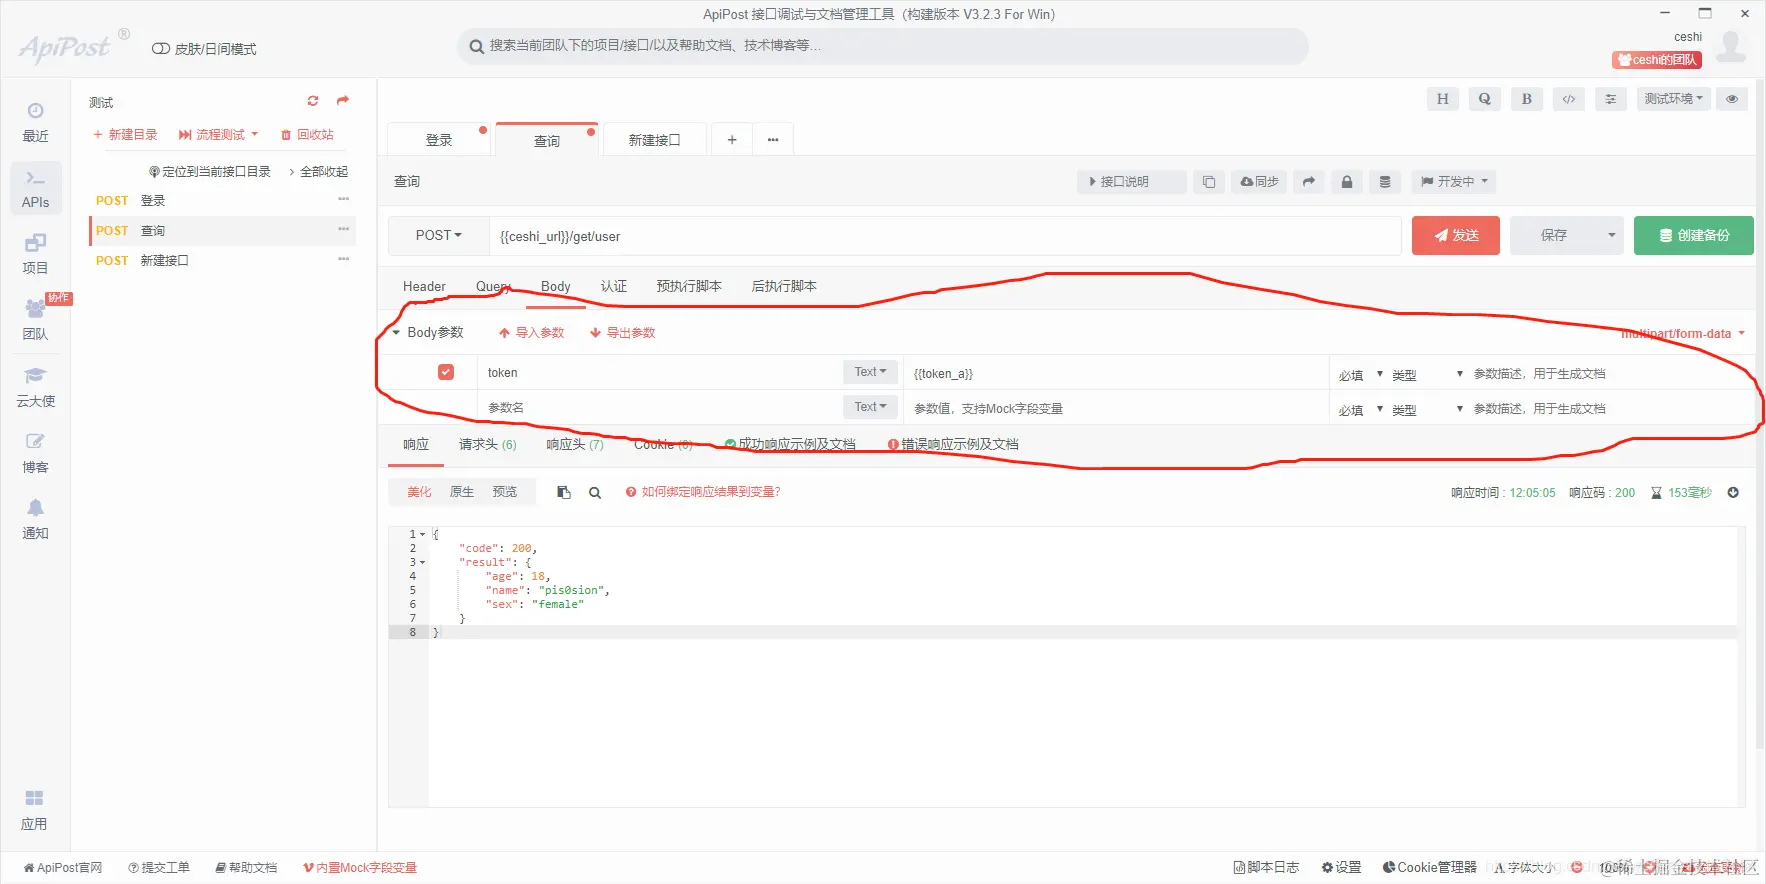1766x884 pixels.
Task: Click the Q toolbar icon
Action: [1484, 99]
